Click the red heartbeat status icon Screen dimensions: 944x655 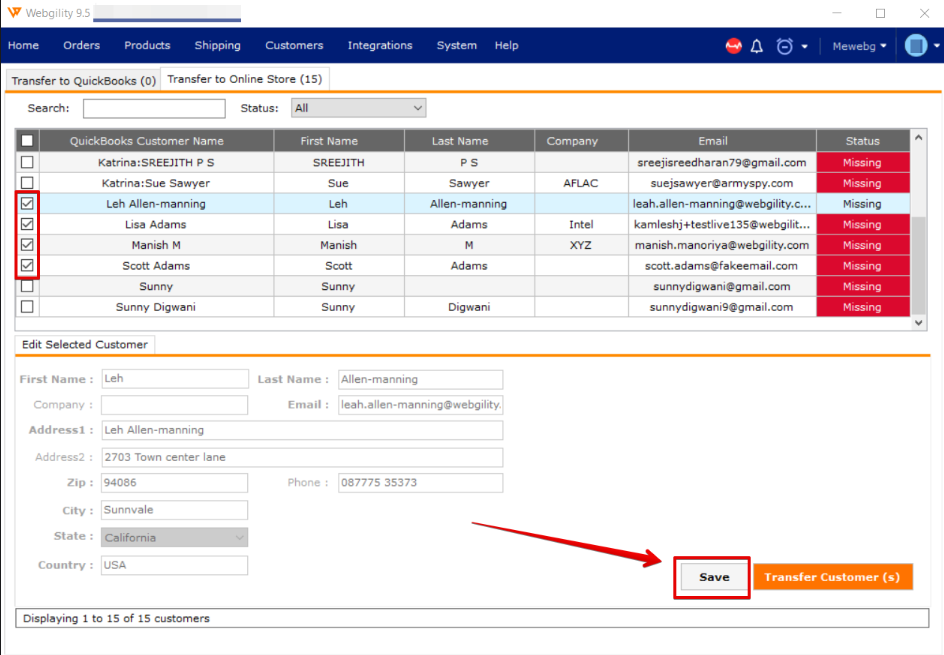coord(733,46)
